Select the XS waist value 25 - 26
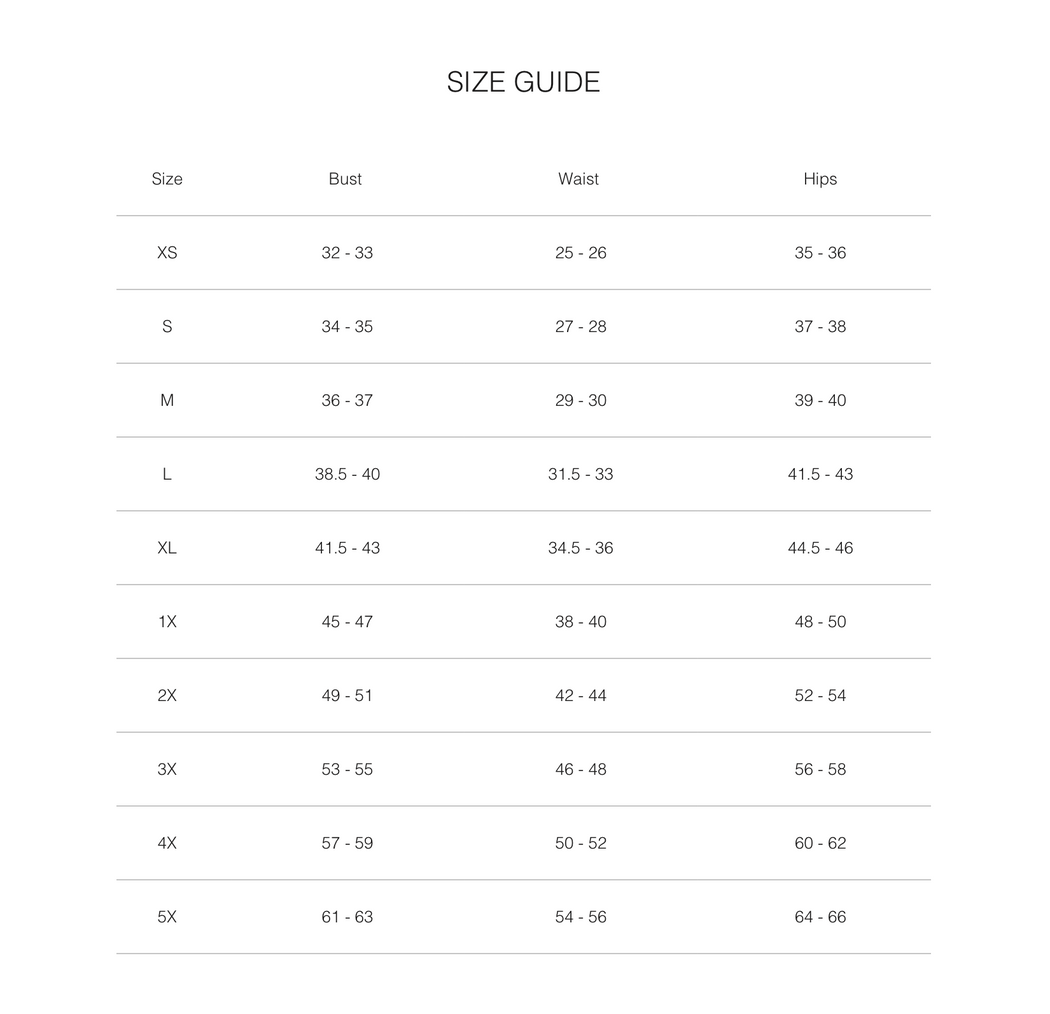 click(581, 253)
